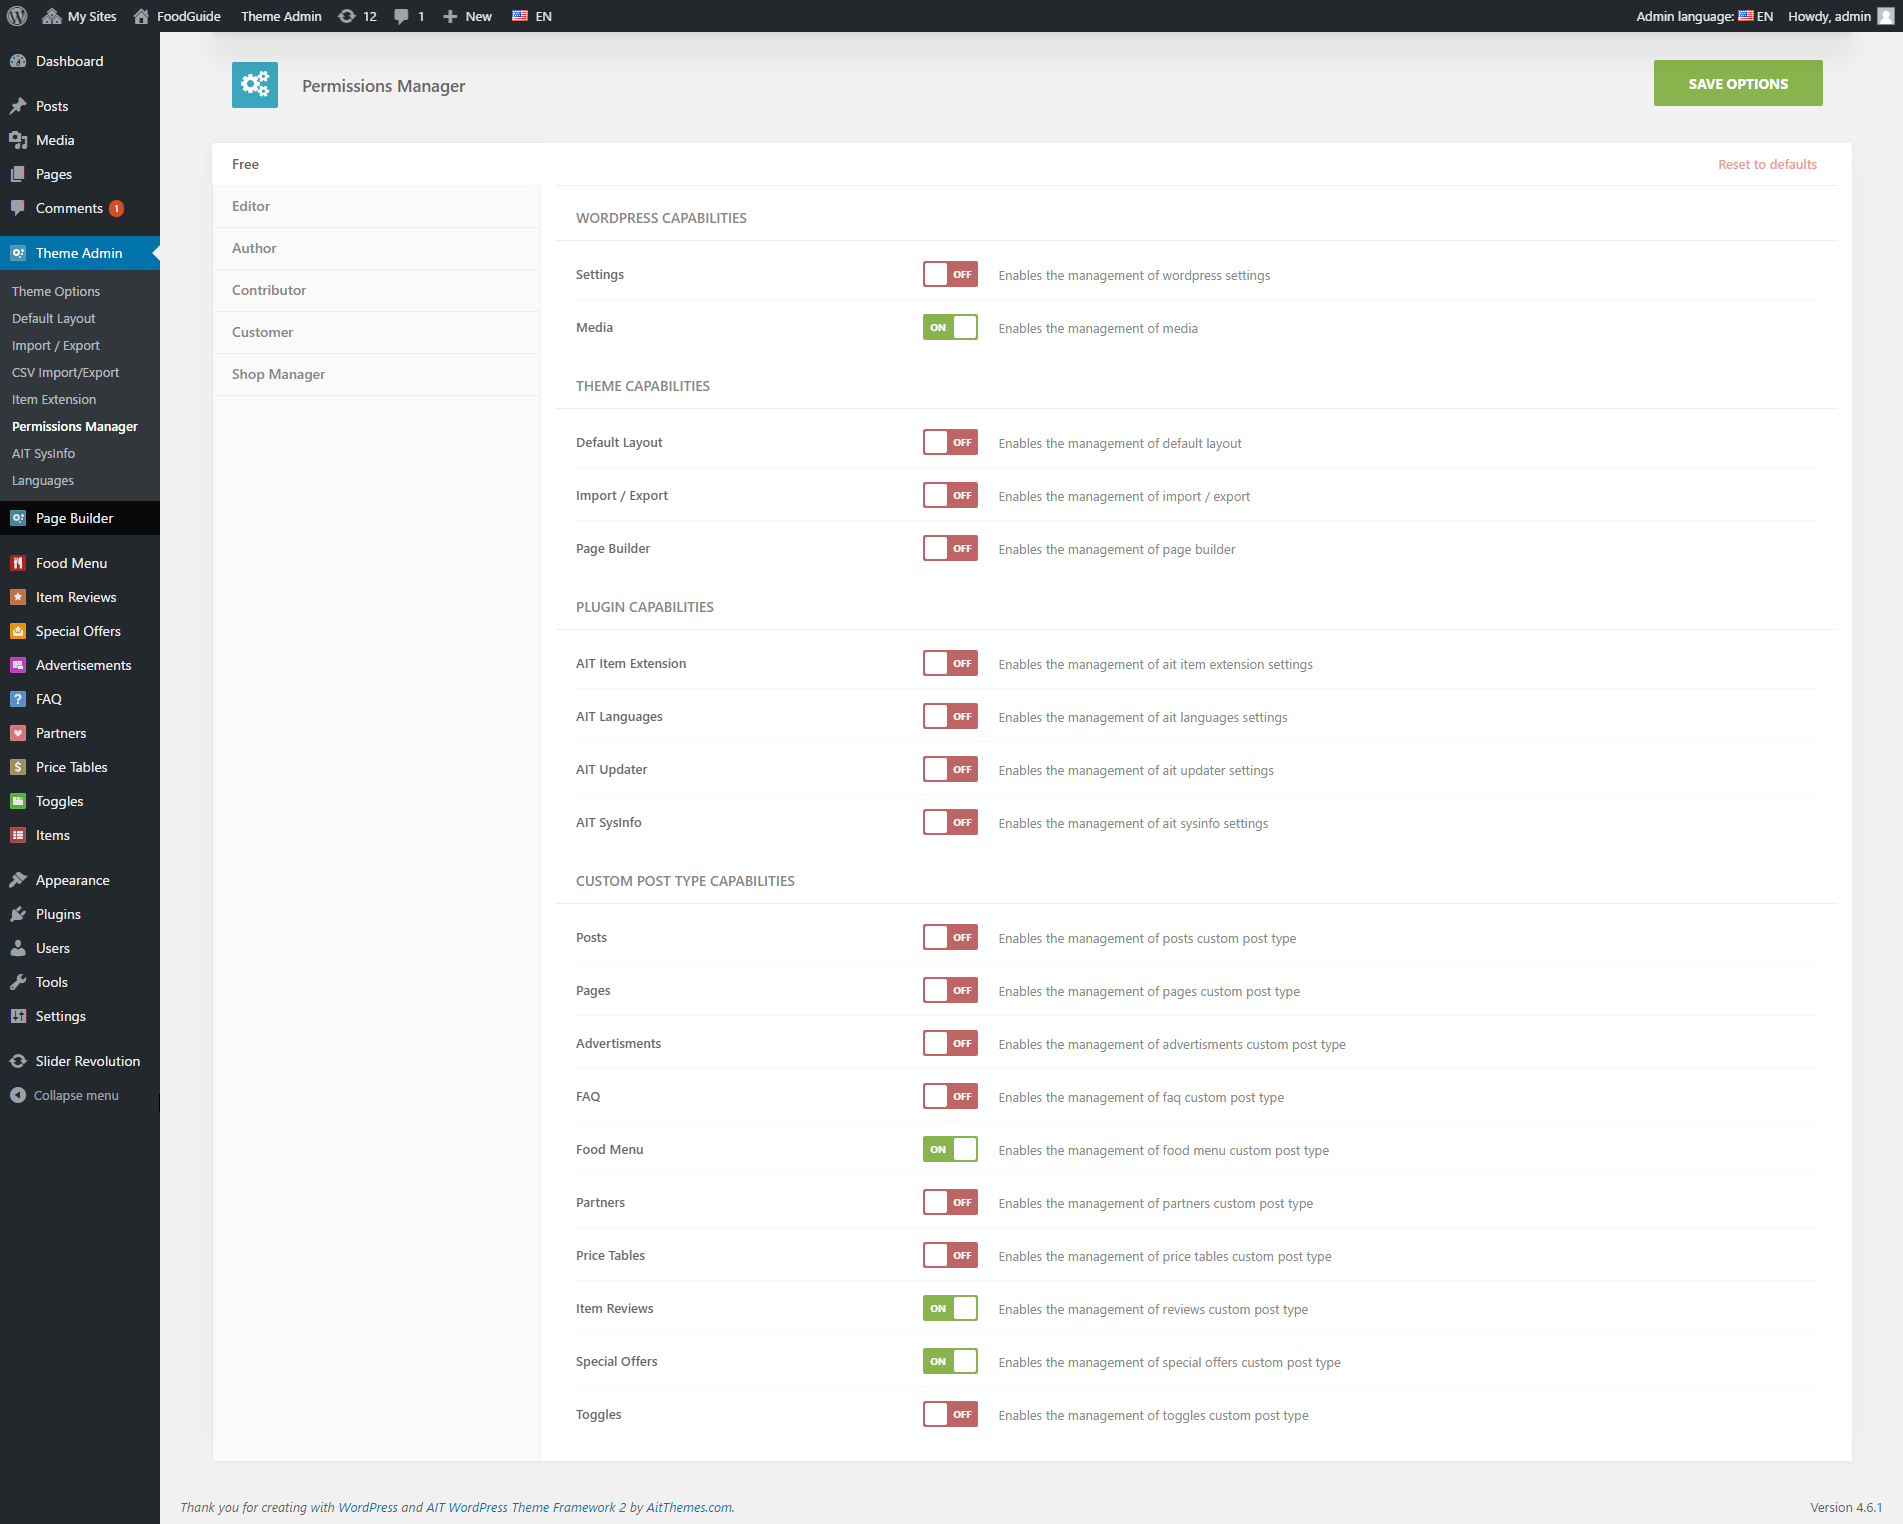Open the New content dropdown in admin bar
Viewport: 1903px width, 1524px height.
tap(468, 16)
